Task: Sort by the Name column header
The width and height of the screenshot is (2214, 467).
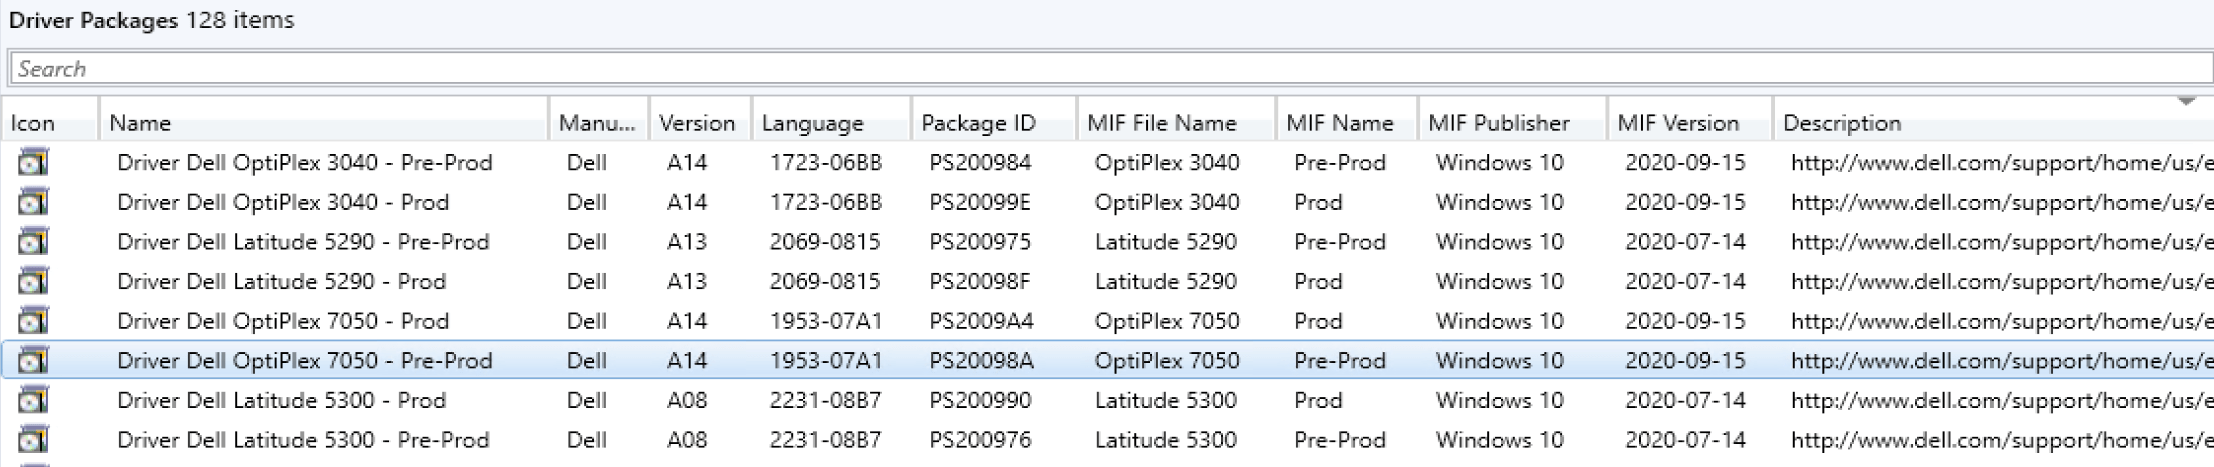Action: [x=140, y=123]
